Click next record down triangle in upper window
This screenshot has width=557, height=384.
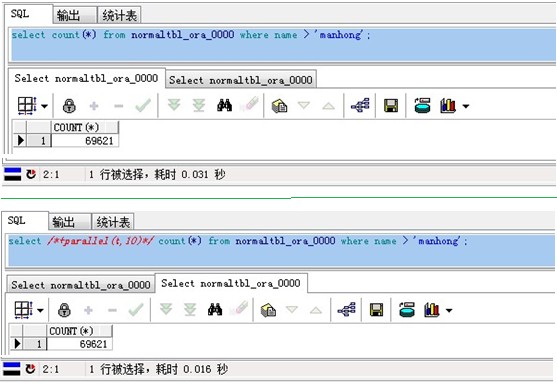pyautogui.click(x=304, y=106)
